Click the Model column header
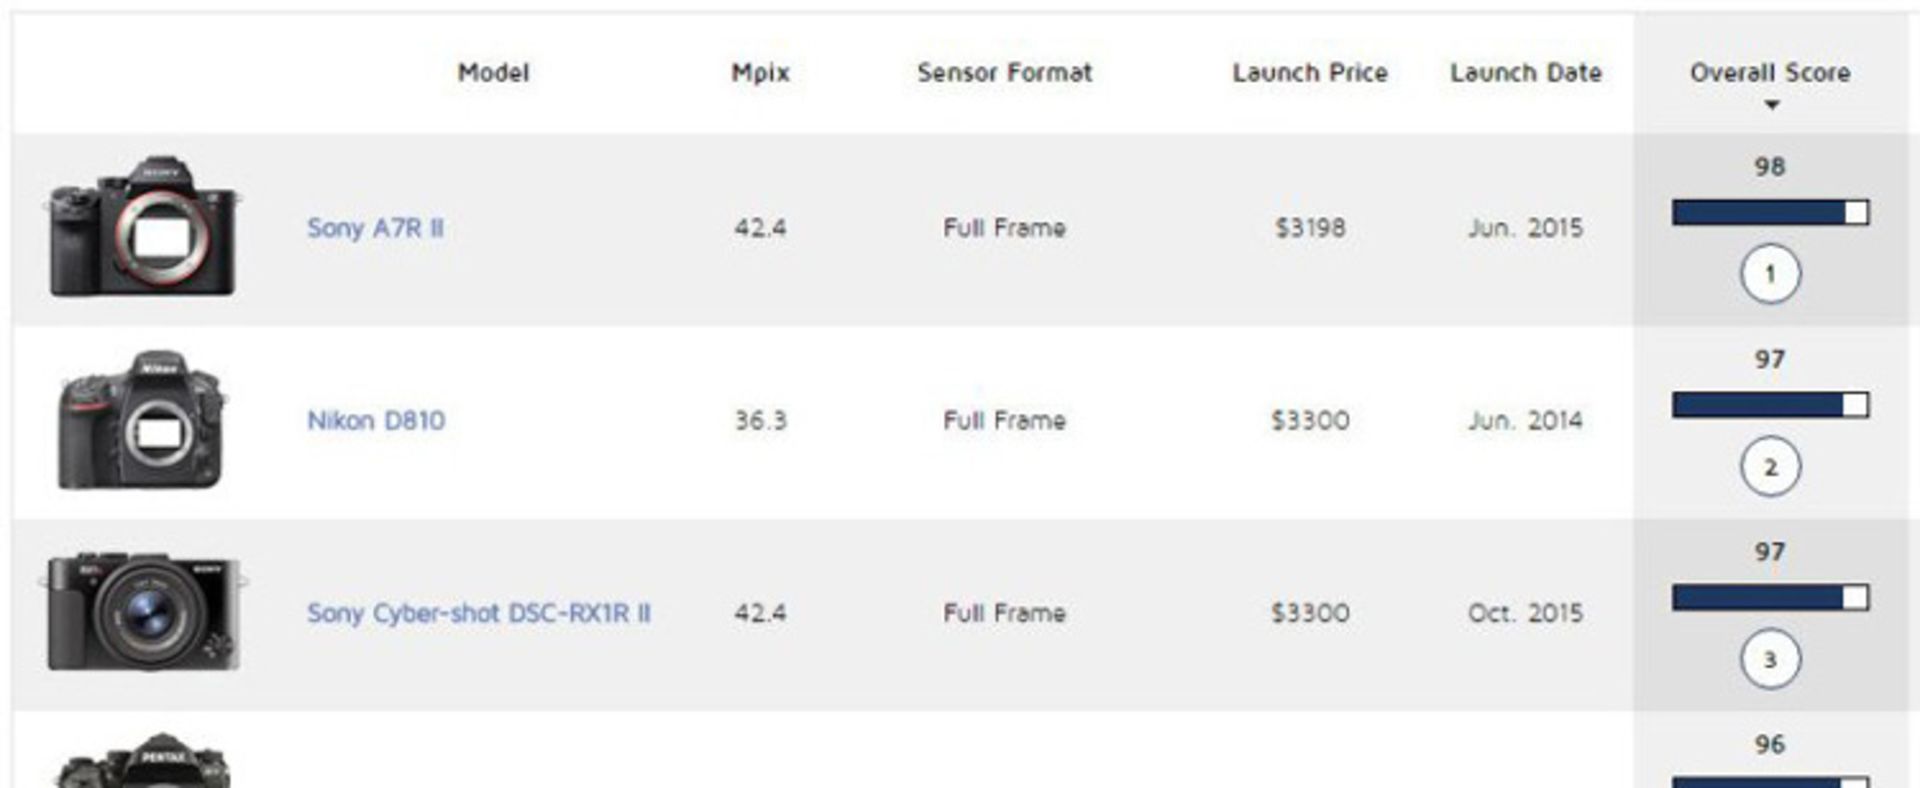Viewport: 1920px width, 788px height. click(493, 72)
